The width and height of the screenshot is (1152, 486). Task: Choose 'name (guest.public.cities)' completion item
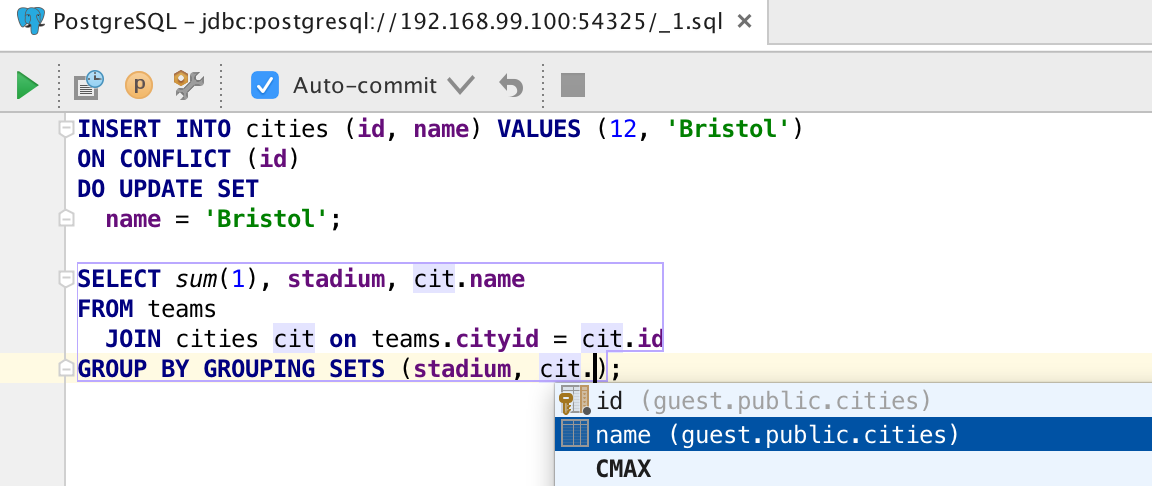(x=853, y=435)
